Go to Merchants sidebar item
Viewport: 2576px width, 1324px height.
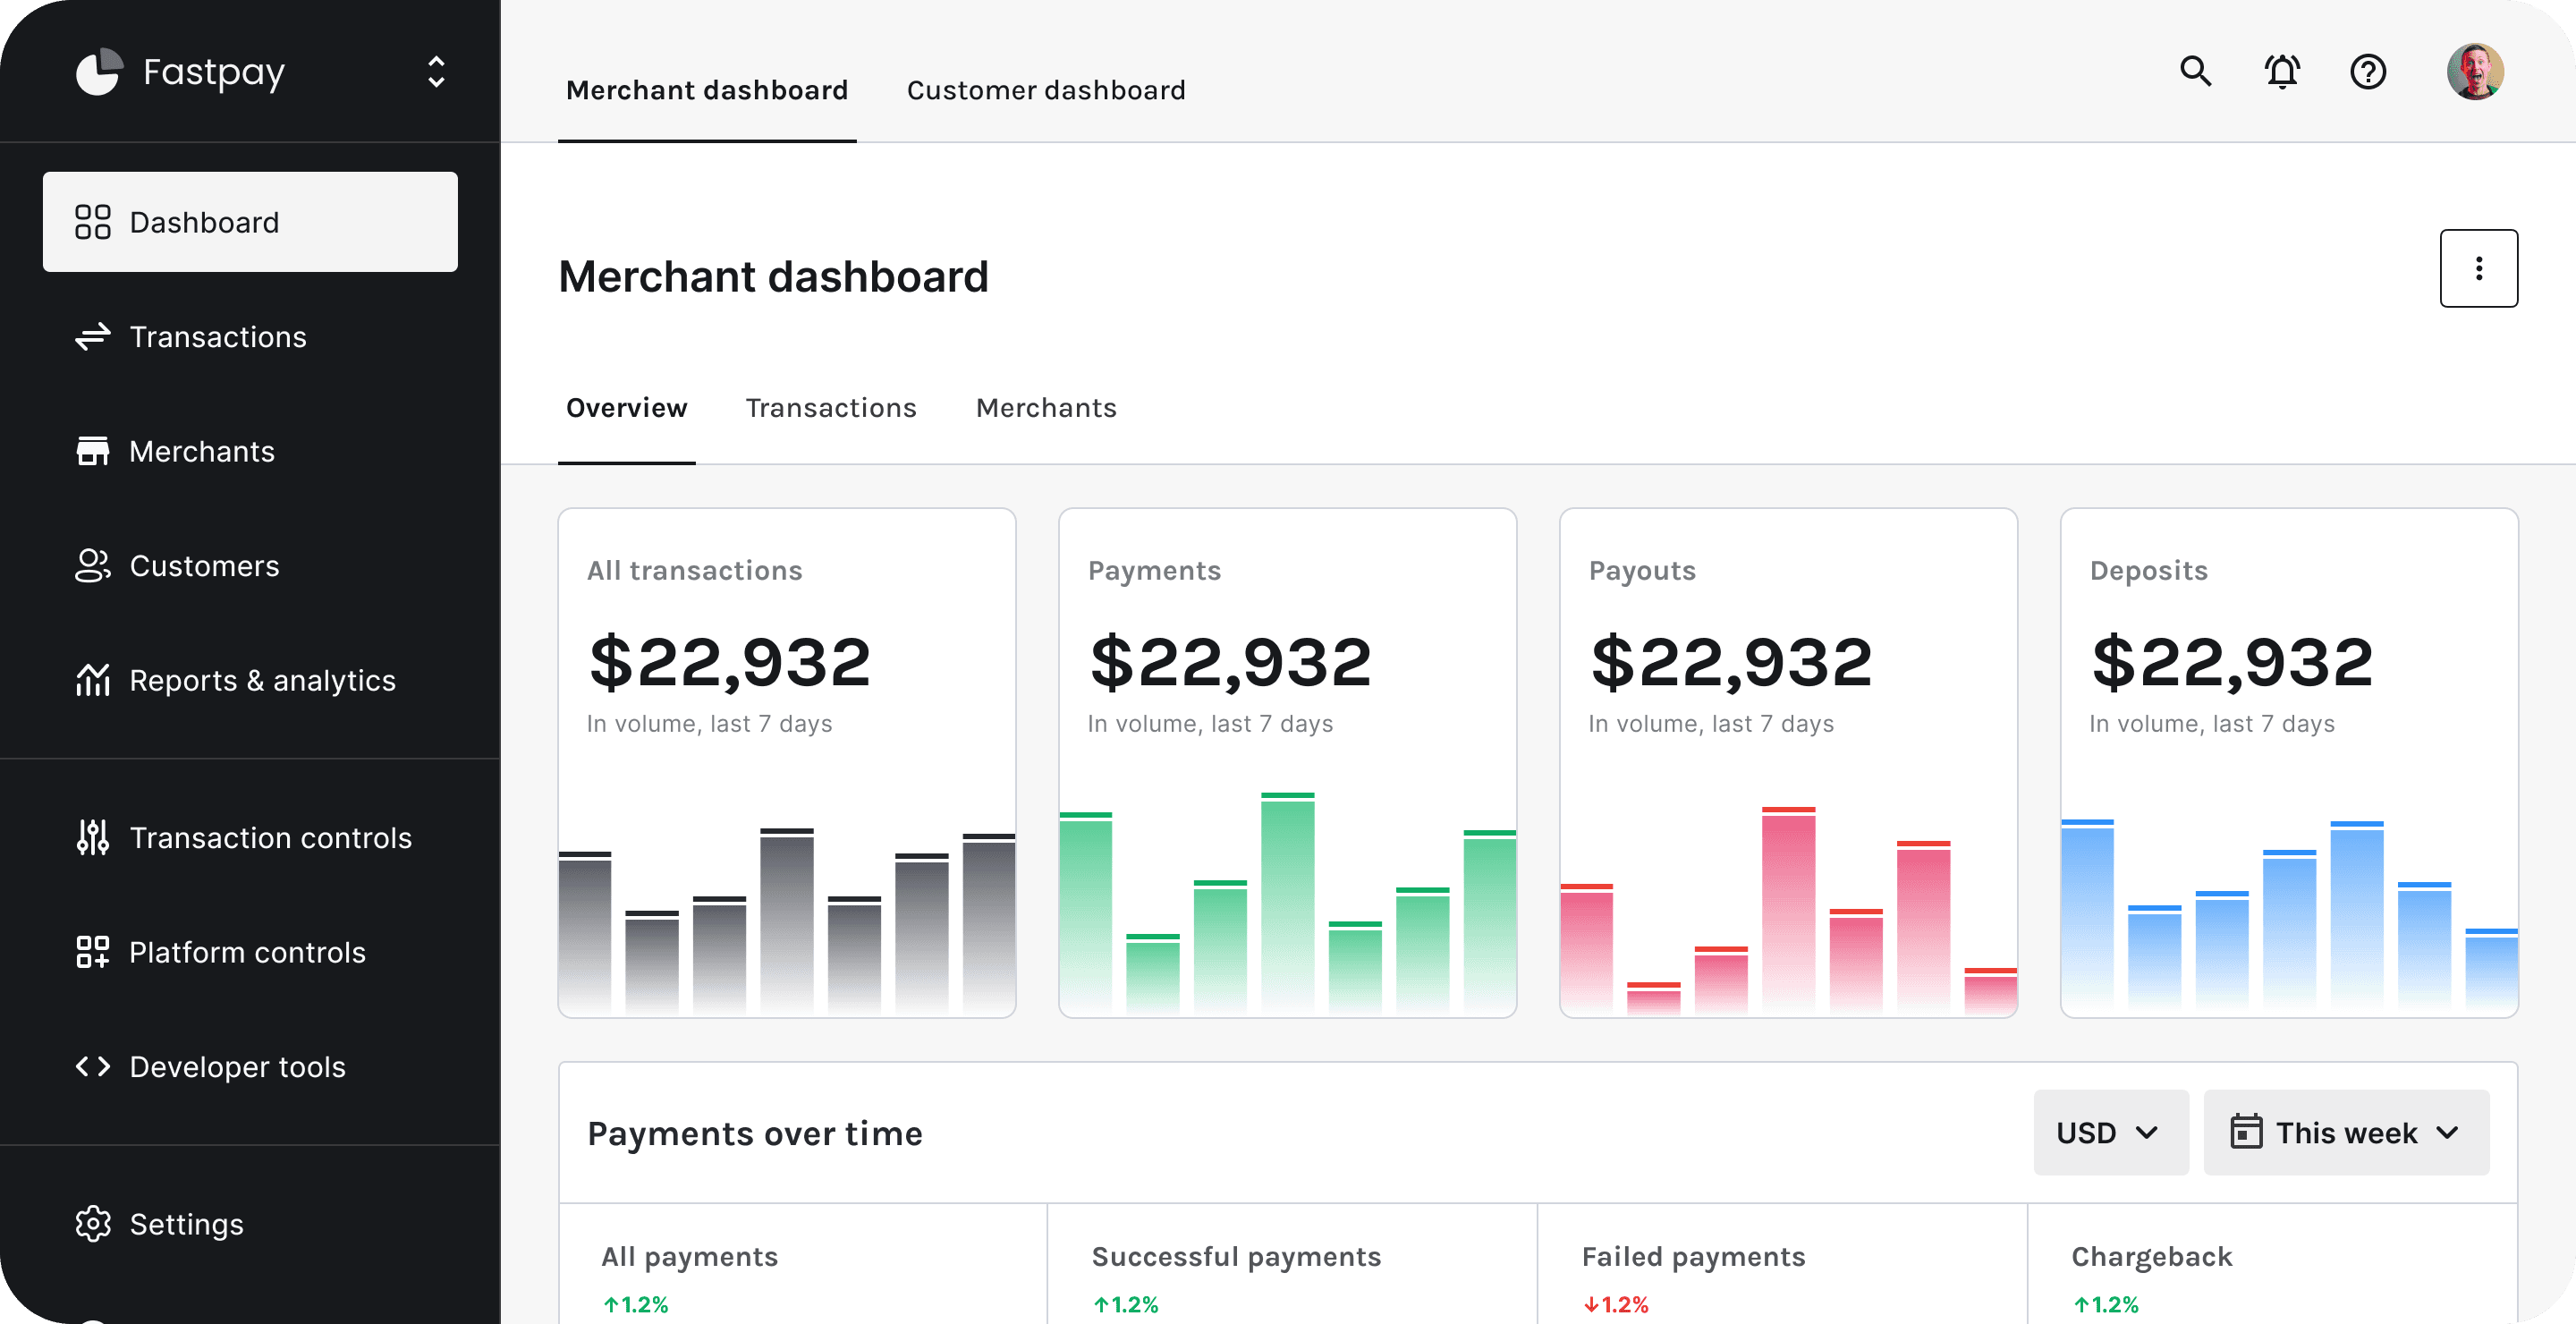[x=201, y=452]
